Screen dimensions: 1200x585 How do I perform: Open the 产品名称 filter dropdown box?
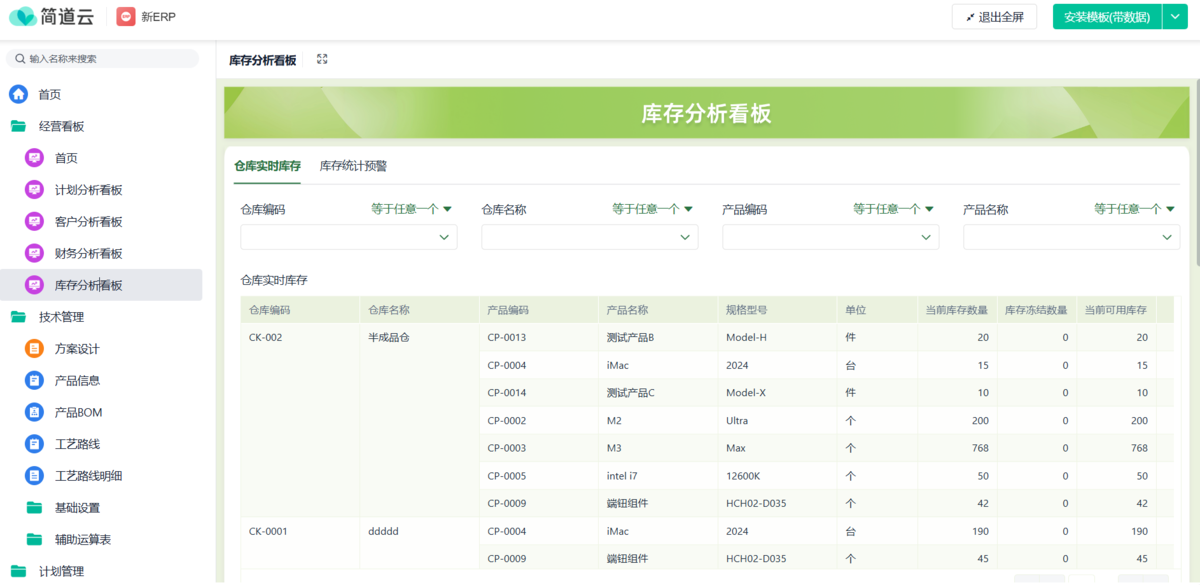tap(1072, 237)
